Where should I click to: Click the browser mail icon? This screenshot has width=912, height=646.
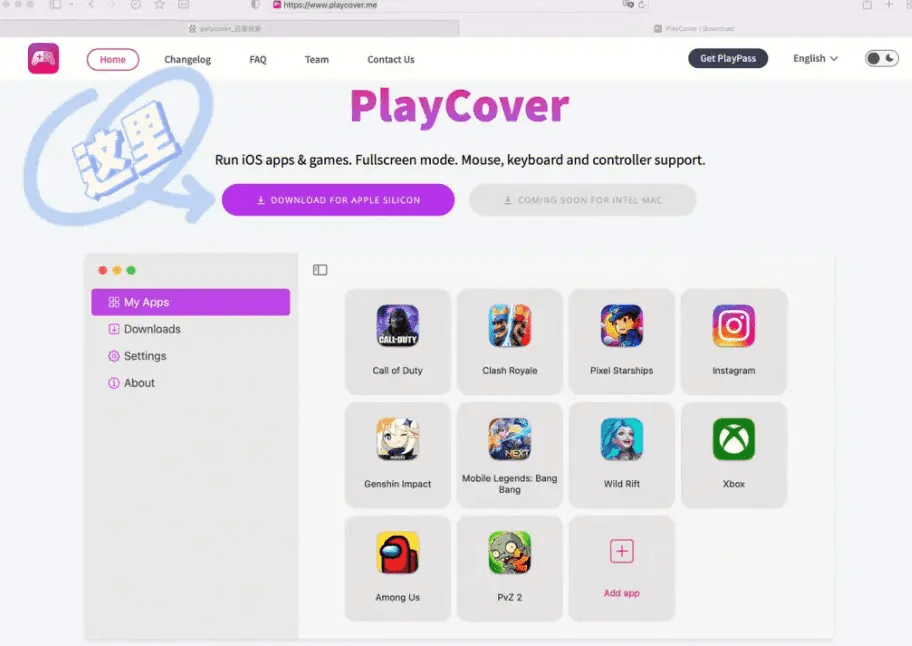(183, 5)
